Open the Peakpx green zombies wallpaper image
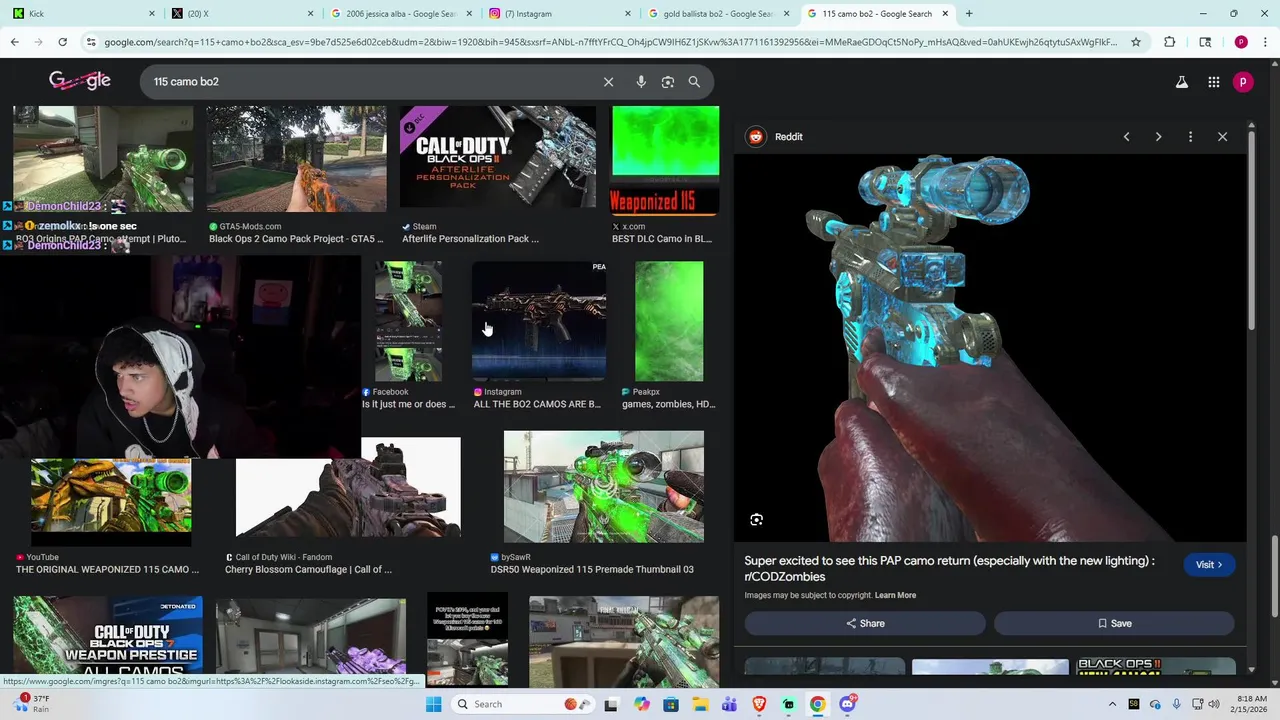The image size is (1280, 720). point(669,322)
